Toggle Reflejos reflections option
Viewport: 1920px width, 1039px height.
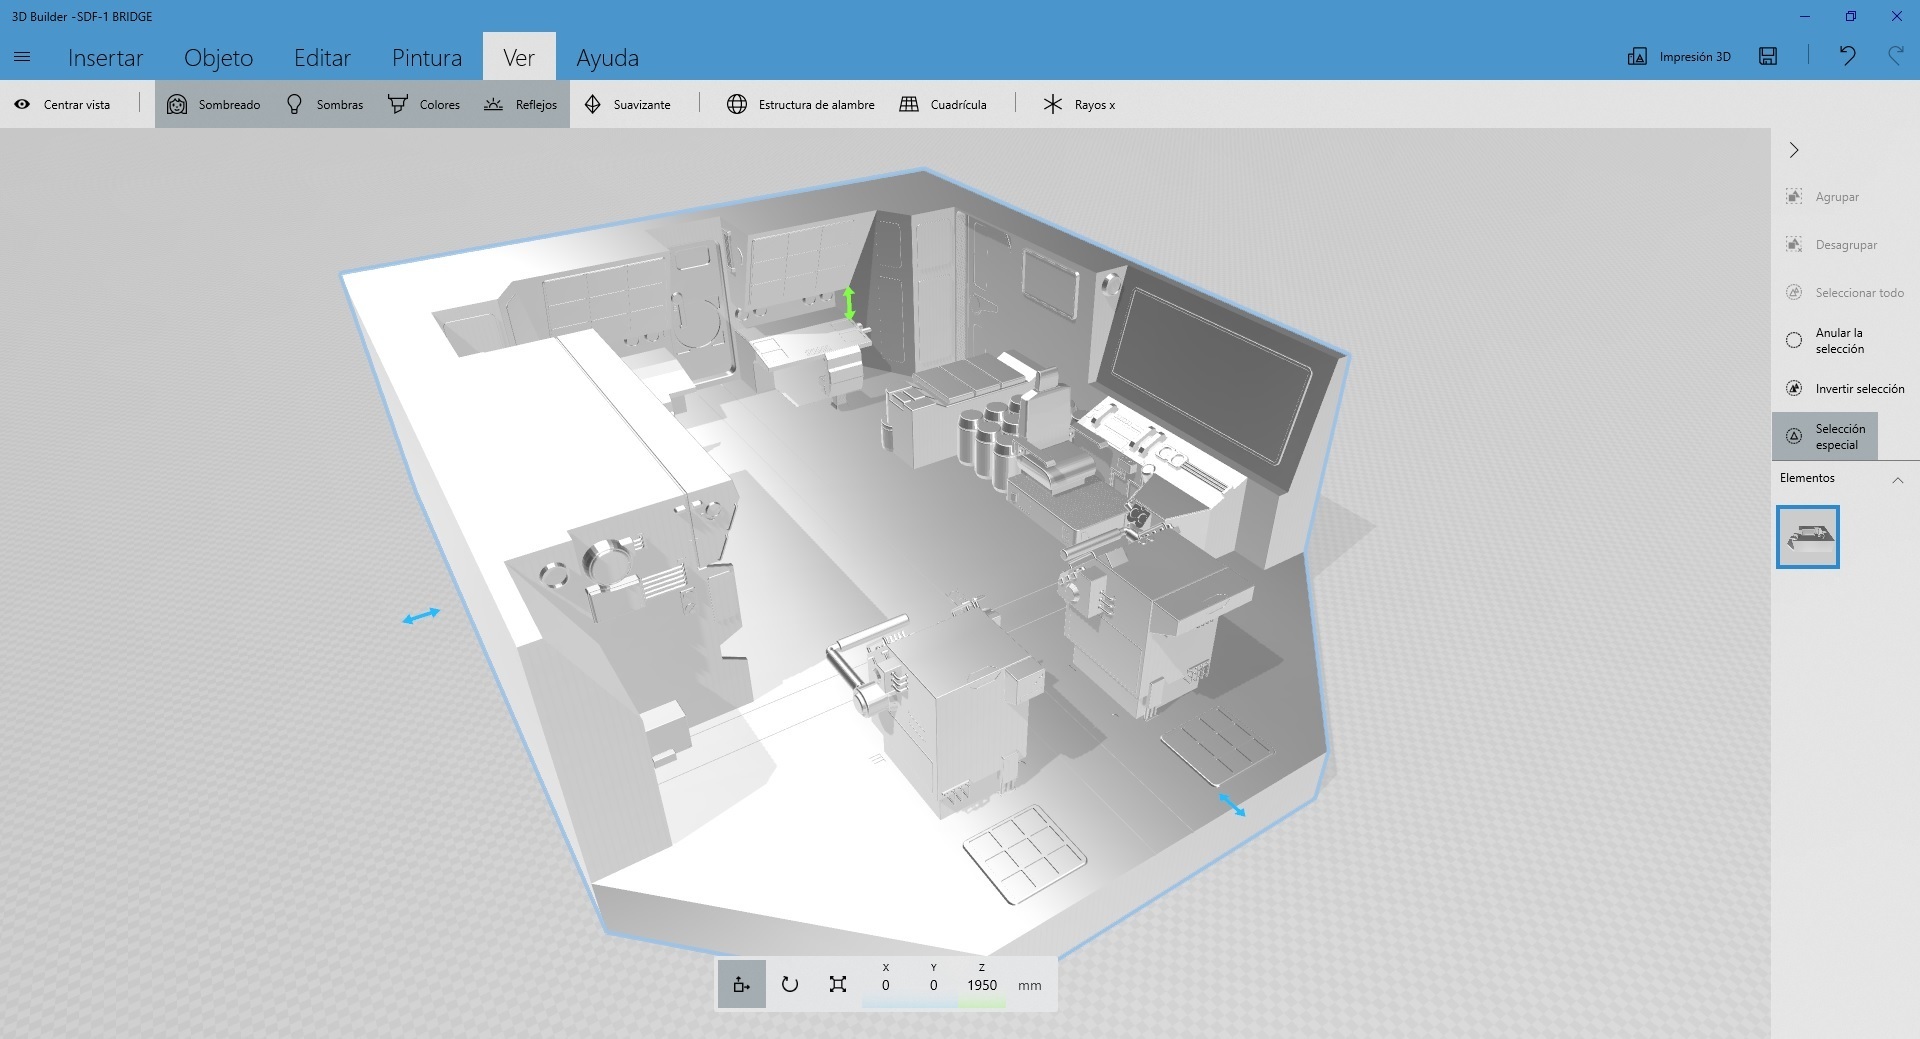click(521, 104)
